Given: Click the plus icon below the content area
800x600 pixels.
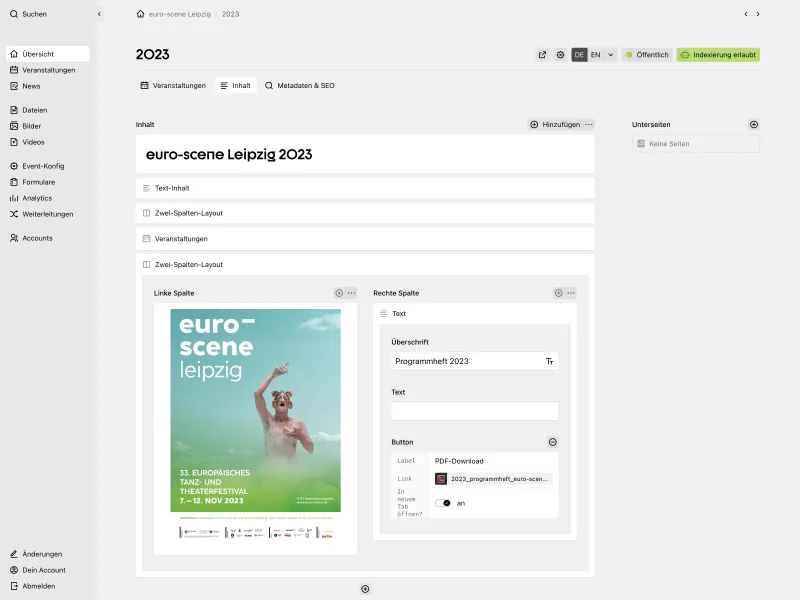Looking at the screenshot, I should [x=364, y=588].
